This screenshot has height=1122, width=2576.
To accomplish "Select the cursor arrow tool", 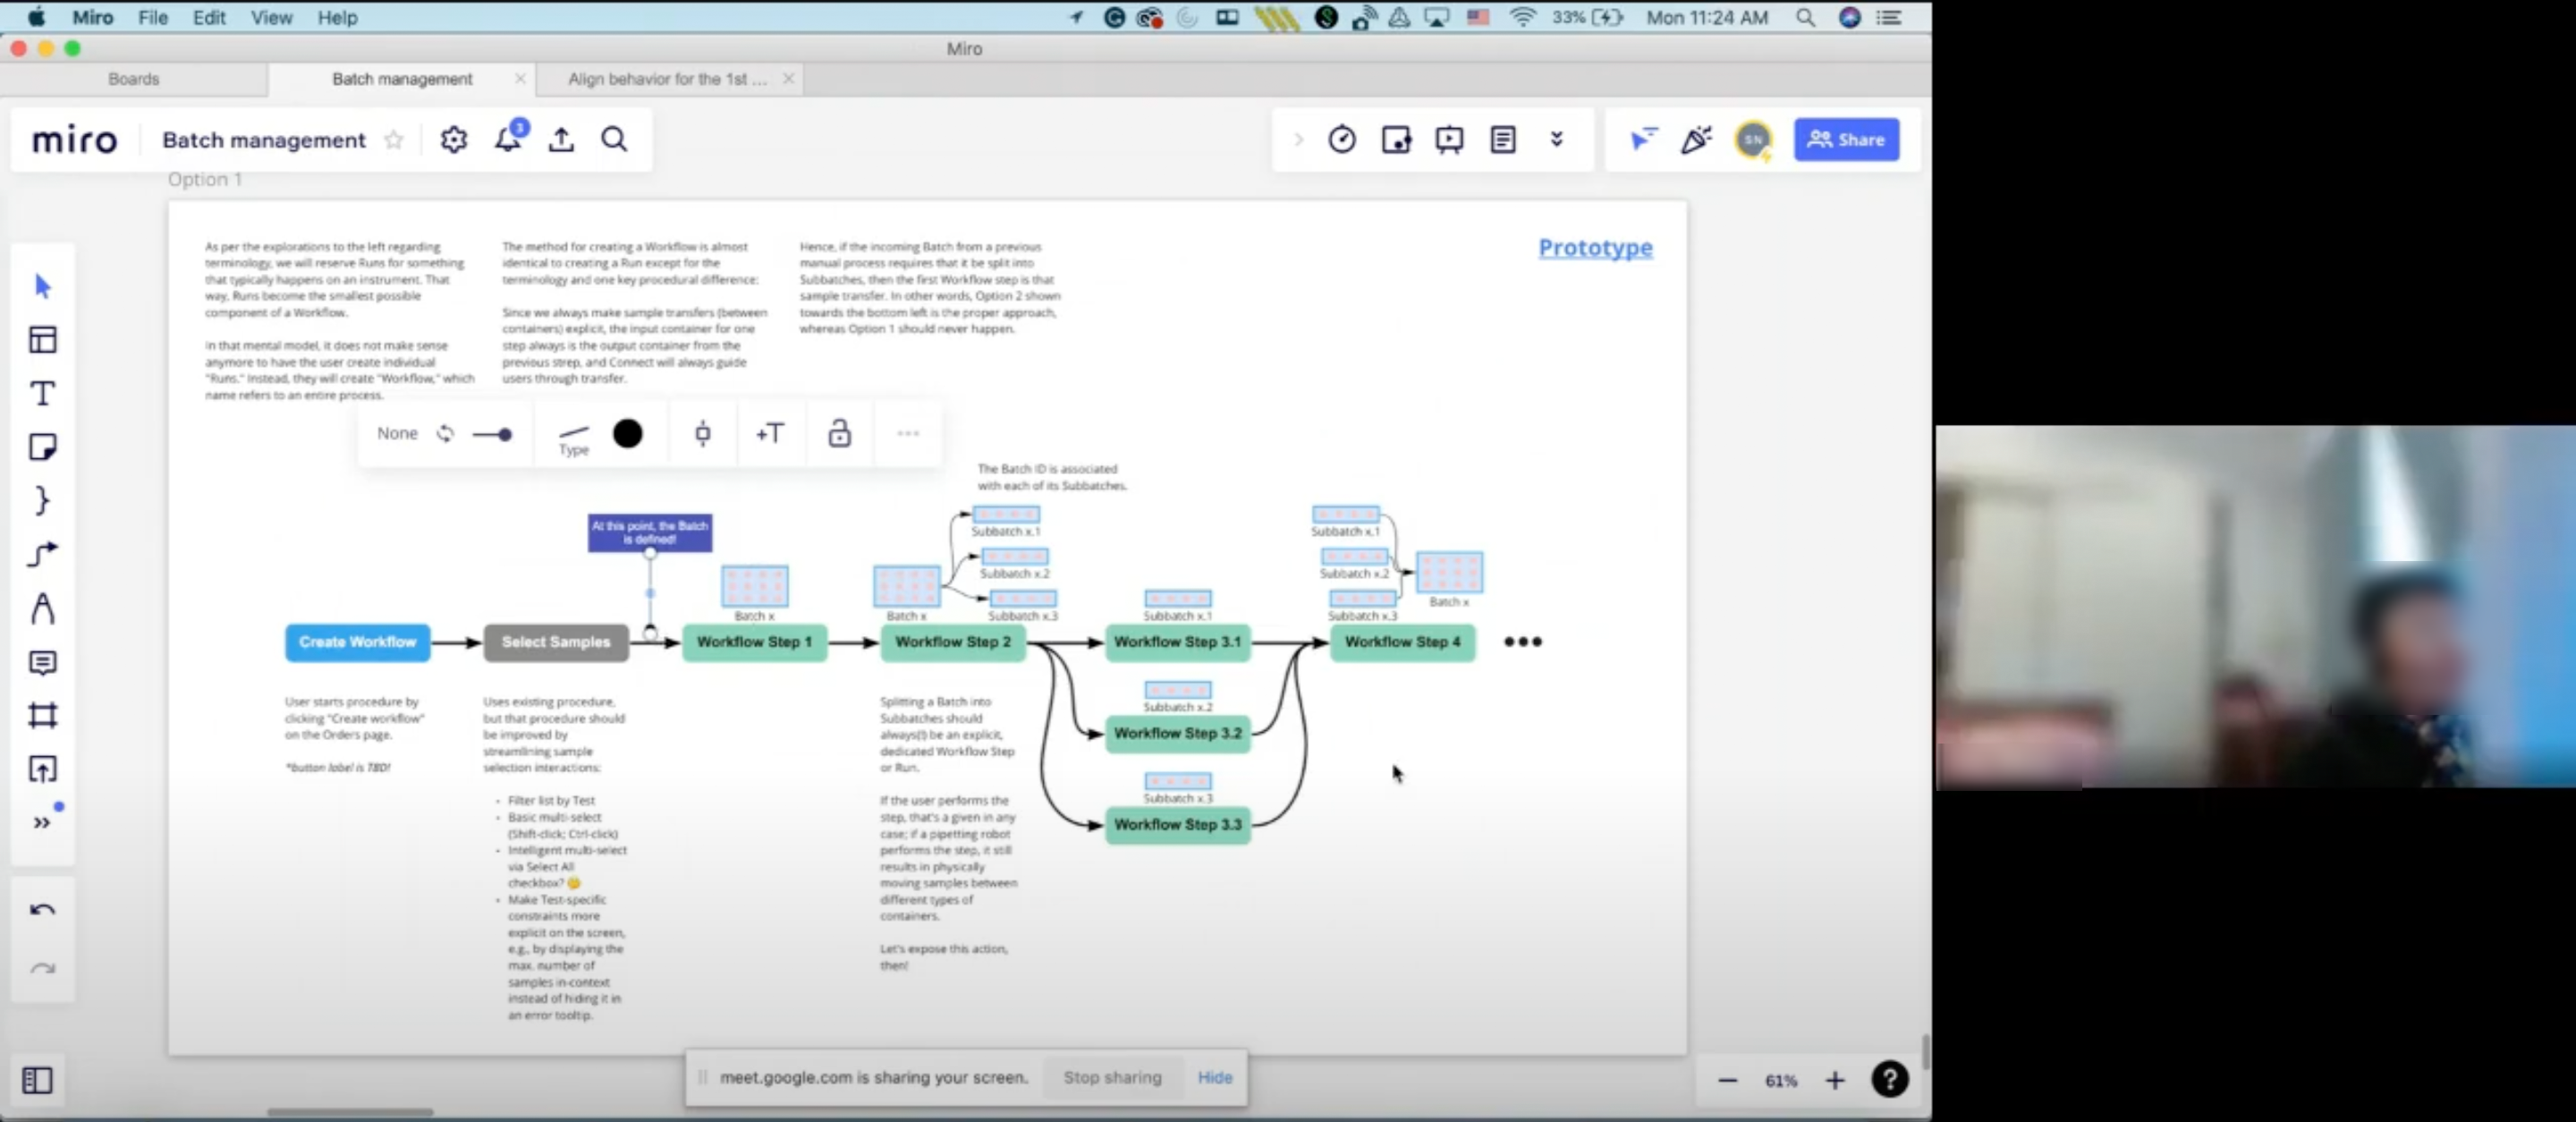I will (42, 287).
